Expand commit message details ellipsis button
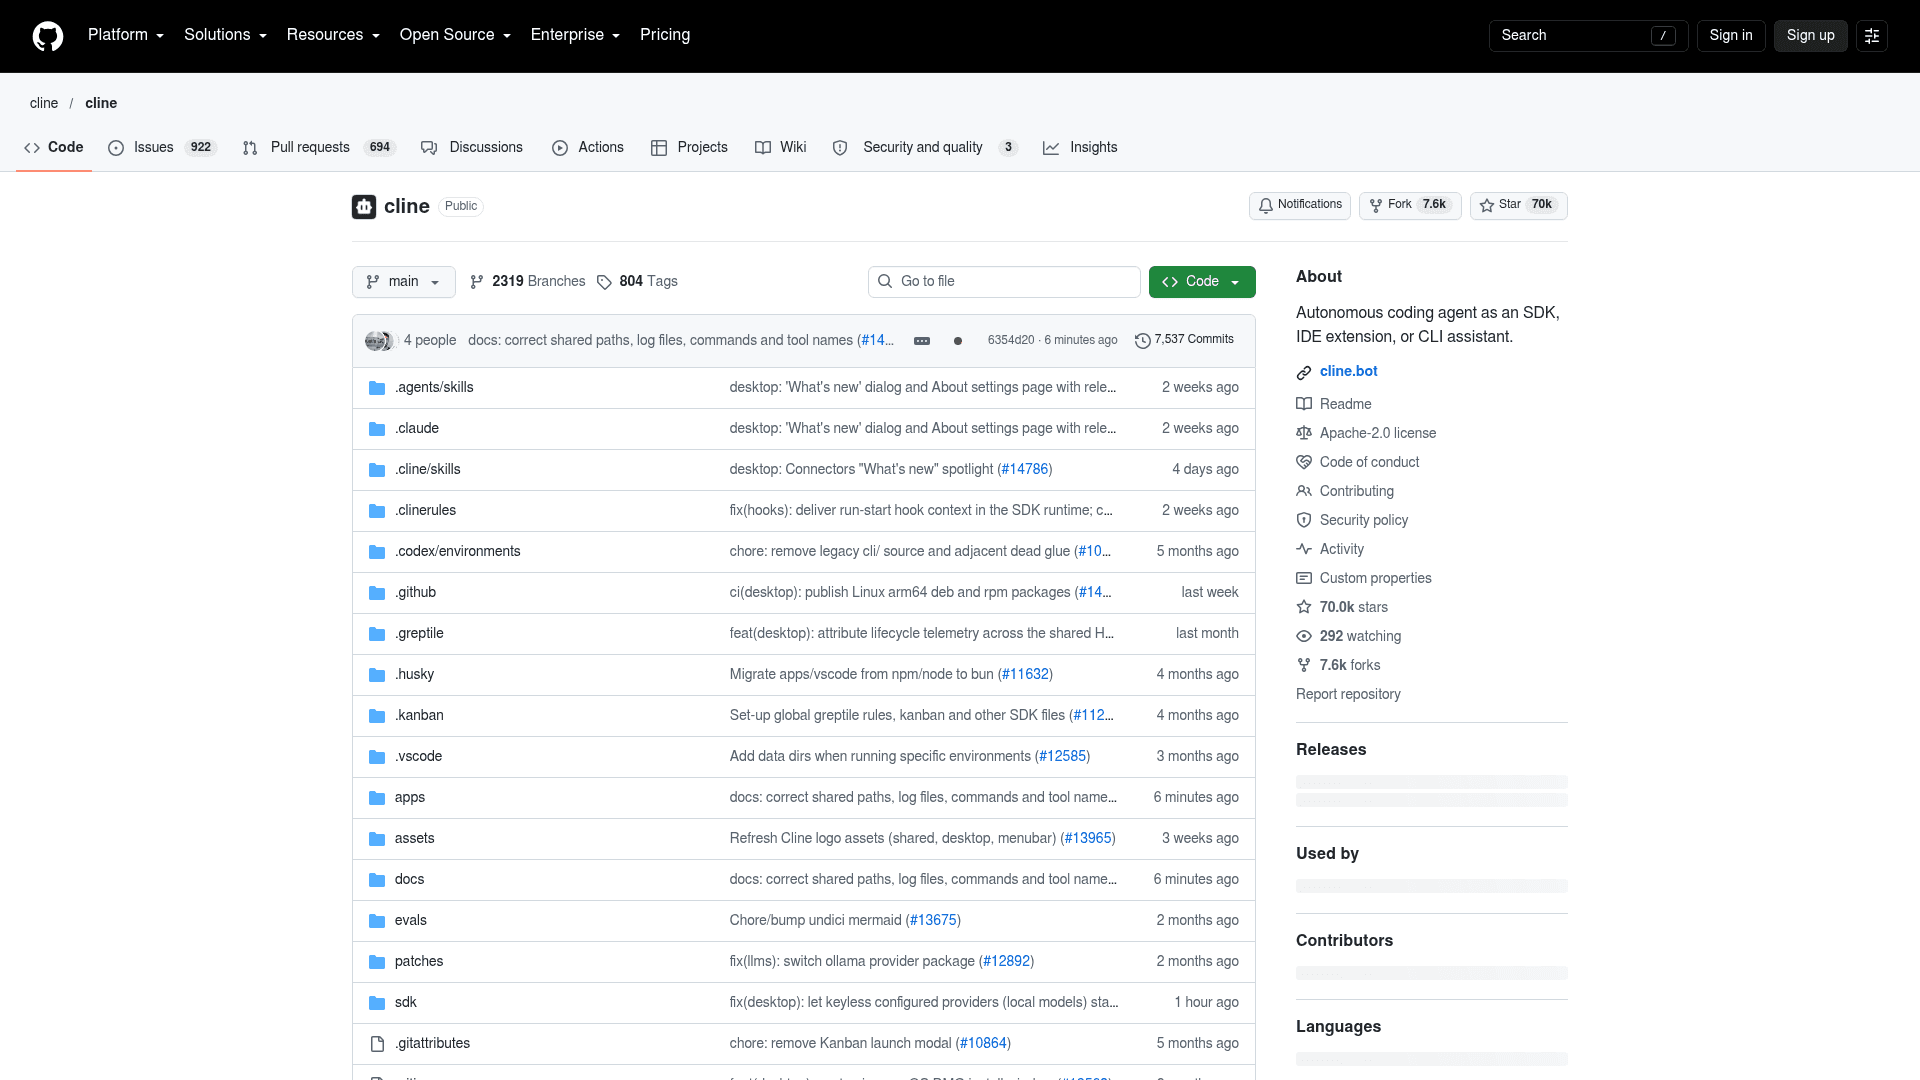The height and width of the screenshot is (1080, 1920). 922,341
